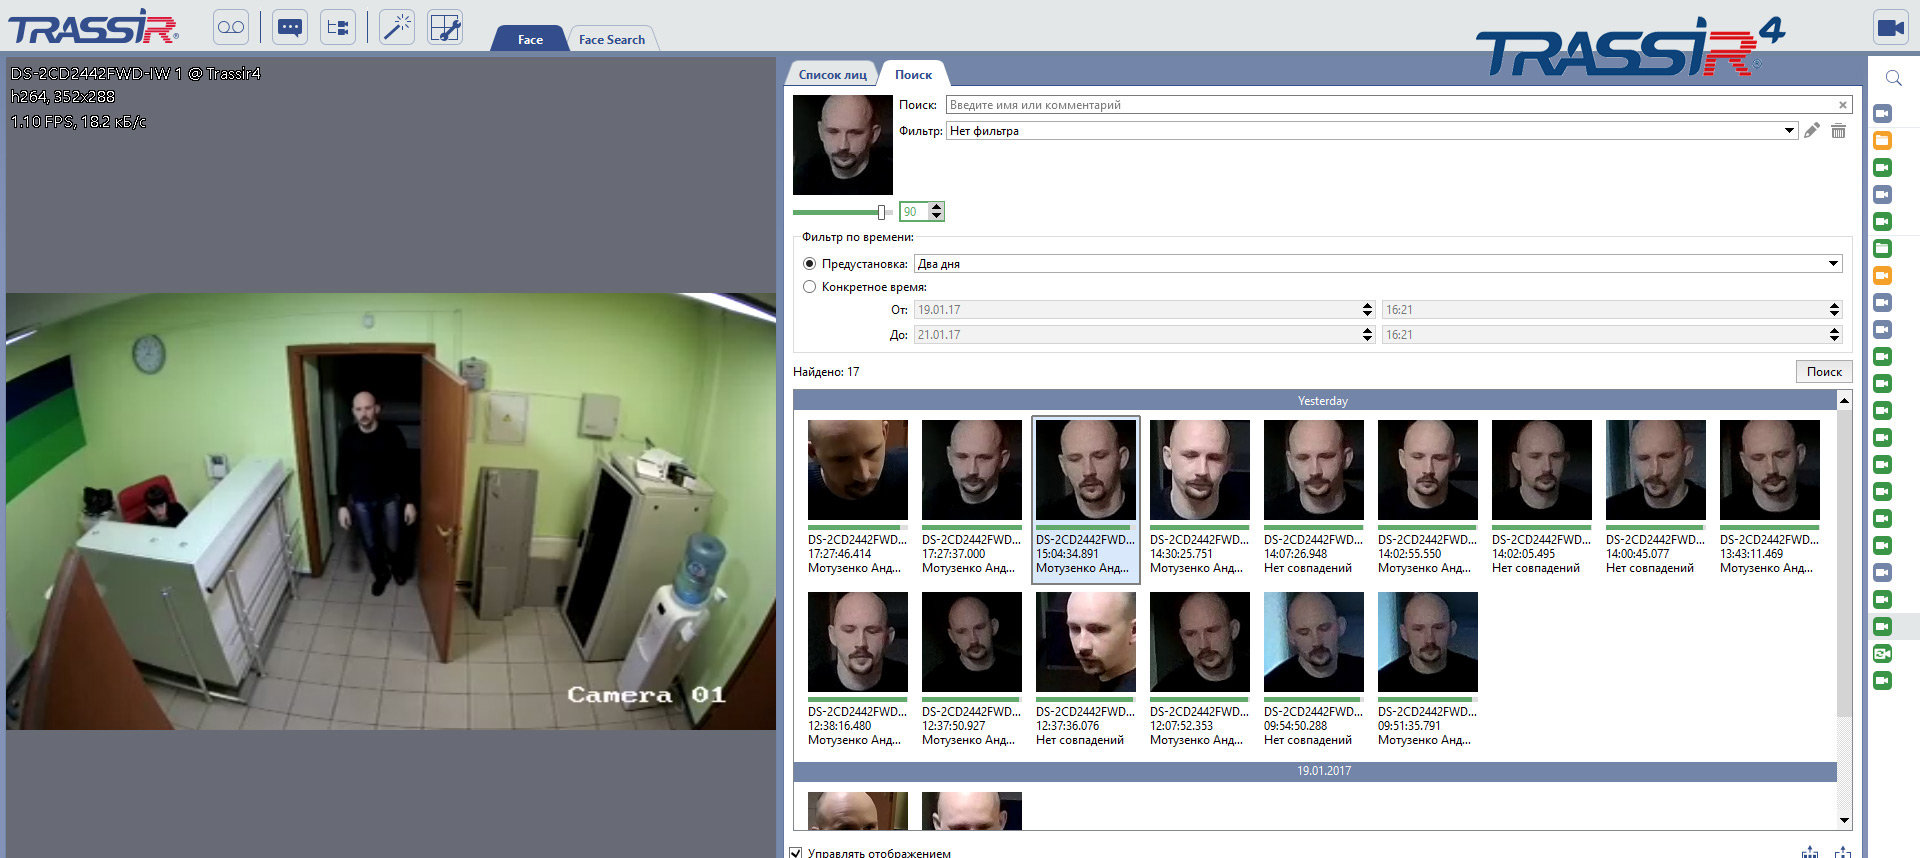Open the archive playback tape icon
Screen dimensions: 1920x858
point(231,27)
